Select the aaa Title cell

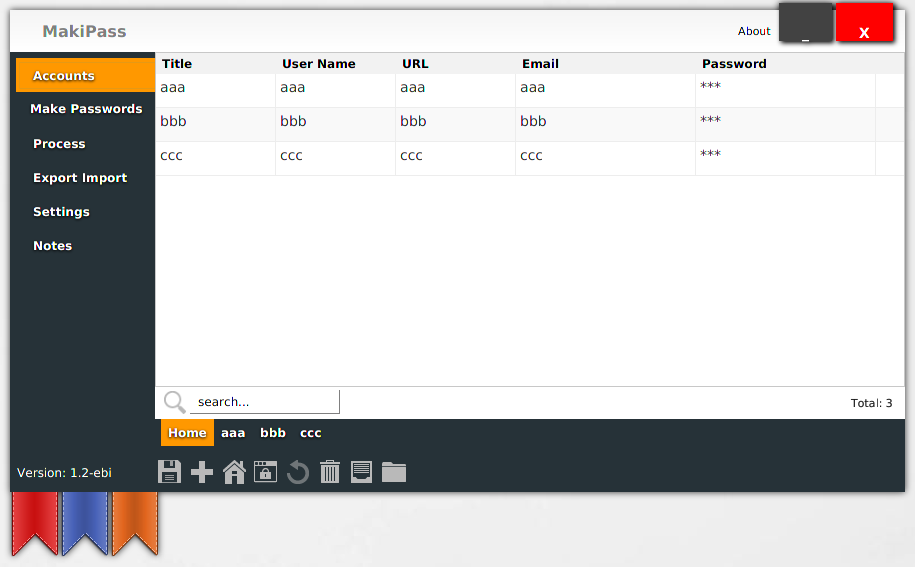coord(215,90)
